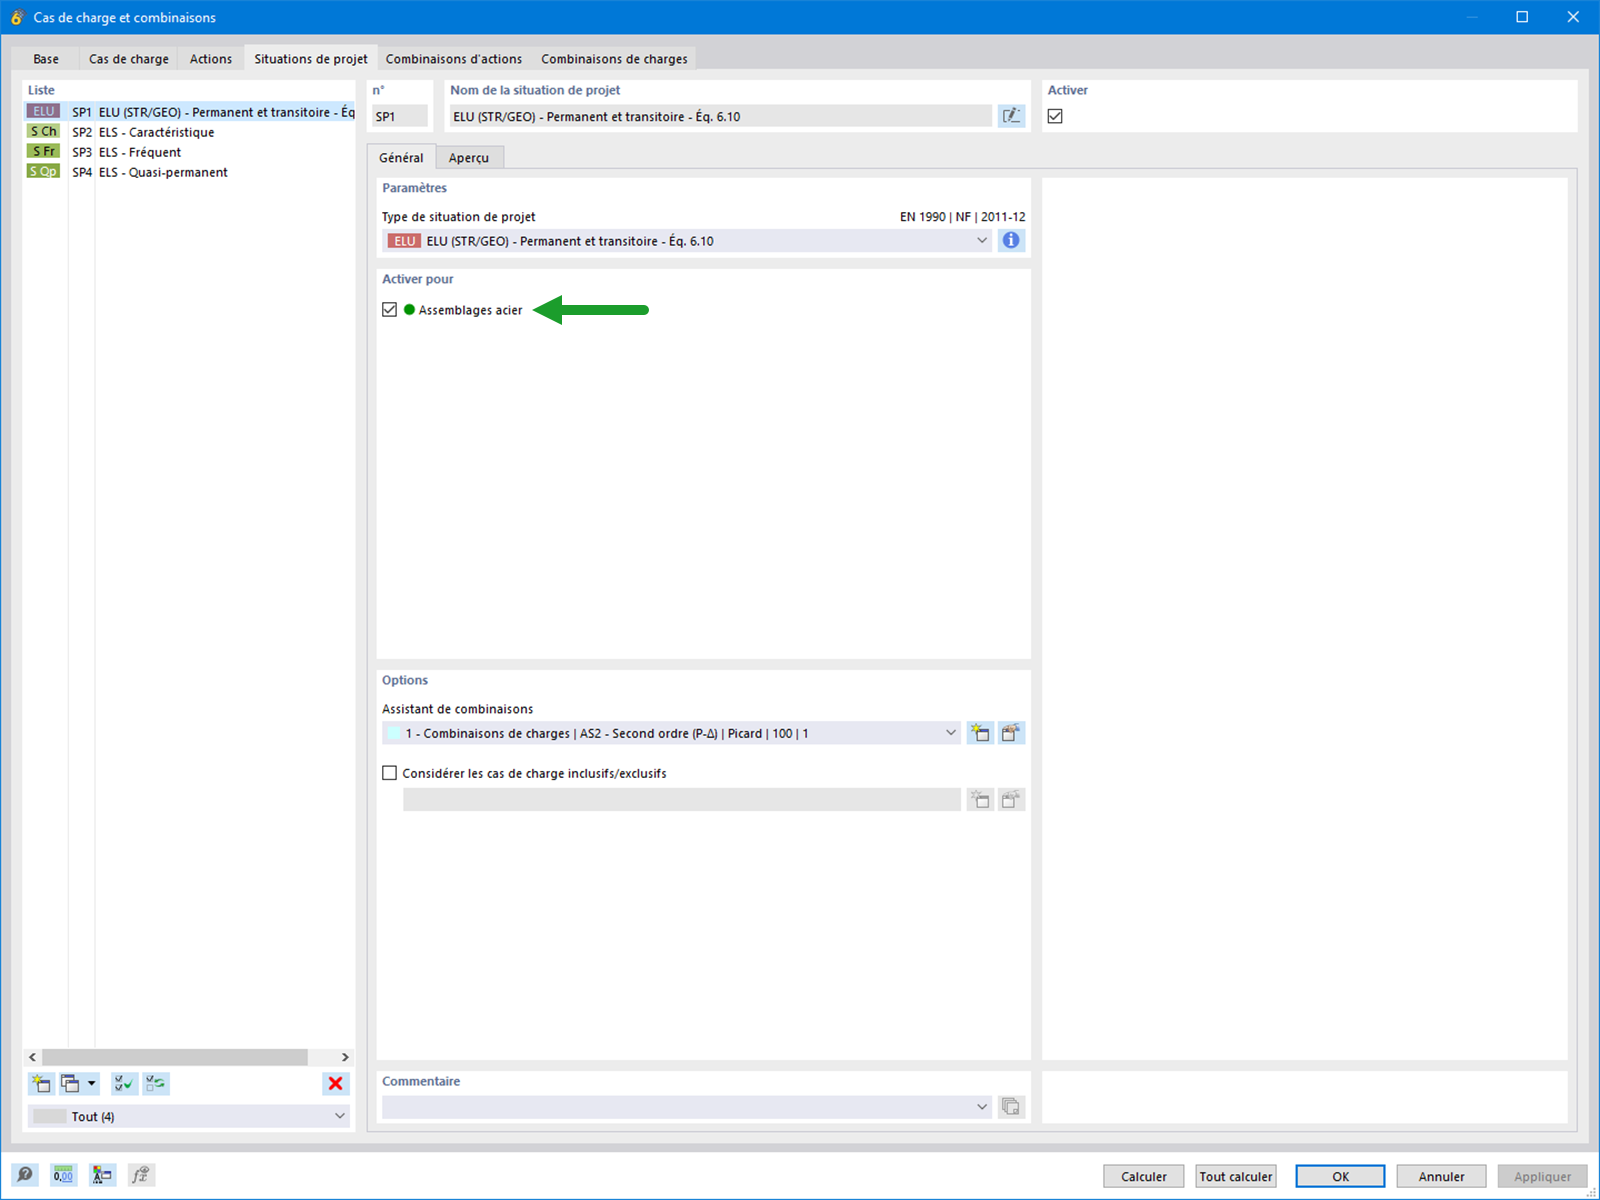Click the Tout calculer button

tap(1236, 1176)
